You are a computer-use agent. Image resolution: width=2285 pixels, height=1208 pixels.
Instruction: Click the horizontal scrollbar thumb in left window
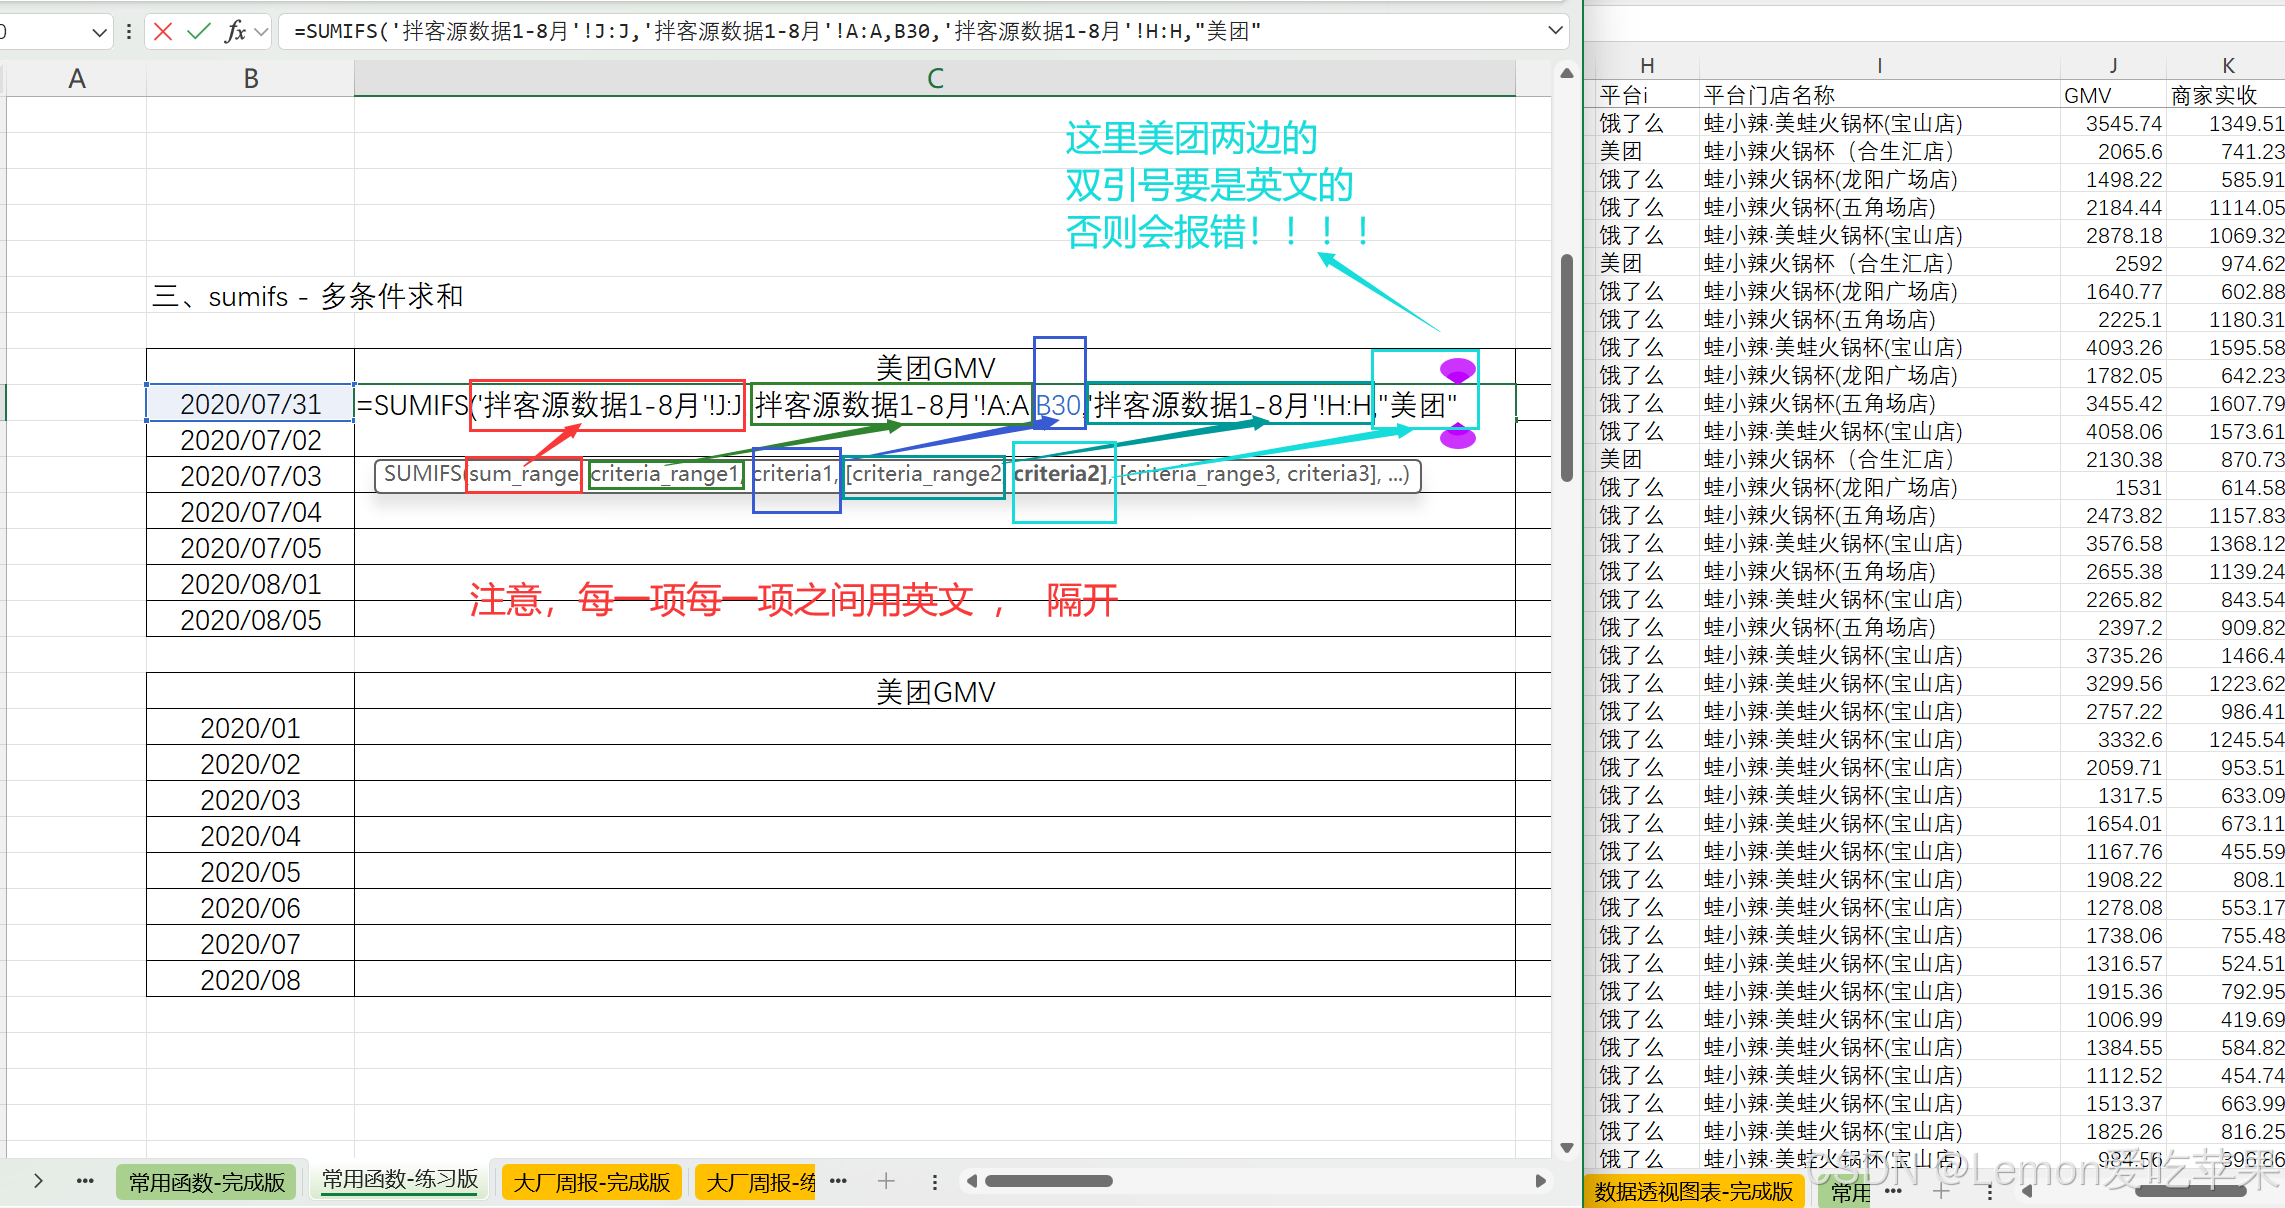pos(1048,1181)
